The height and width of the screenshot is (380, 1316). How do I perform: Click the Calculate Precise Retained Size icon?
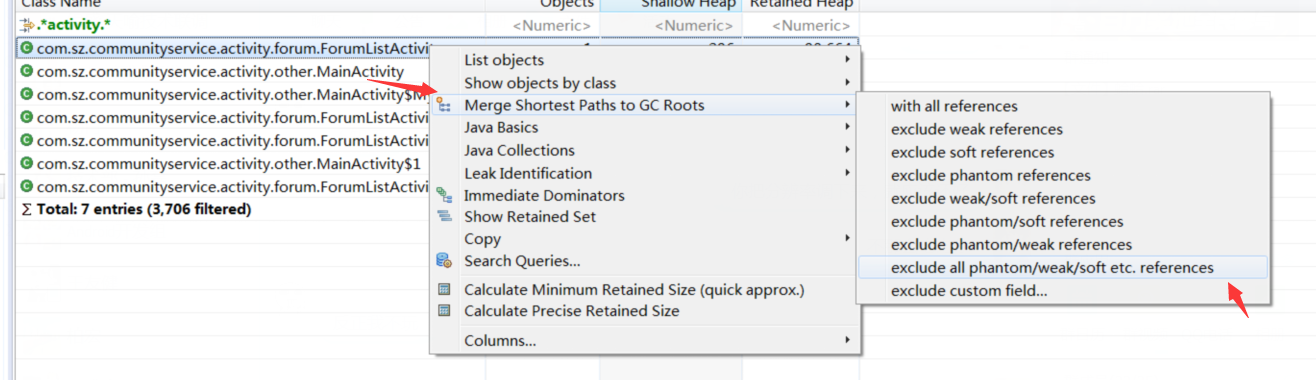click(x=444, y=311)
